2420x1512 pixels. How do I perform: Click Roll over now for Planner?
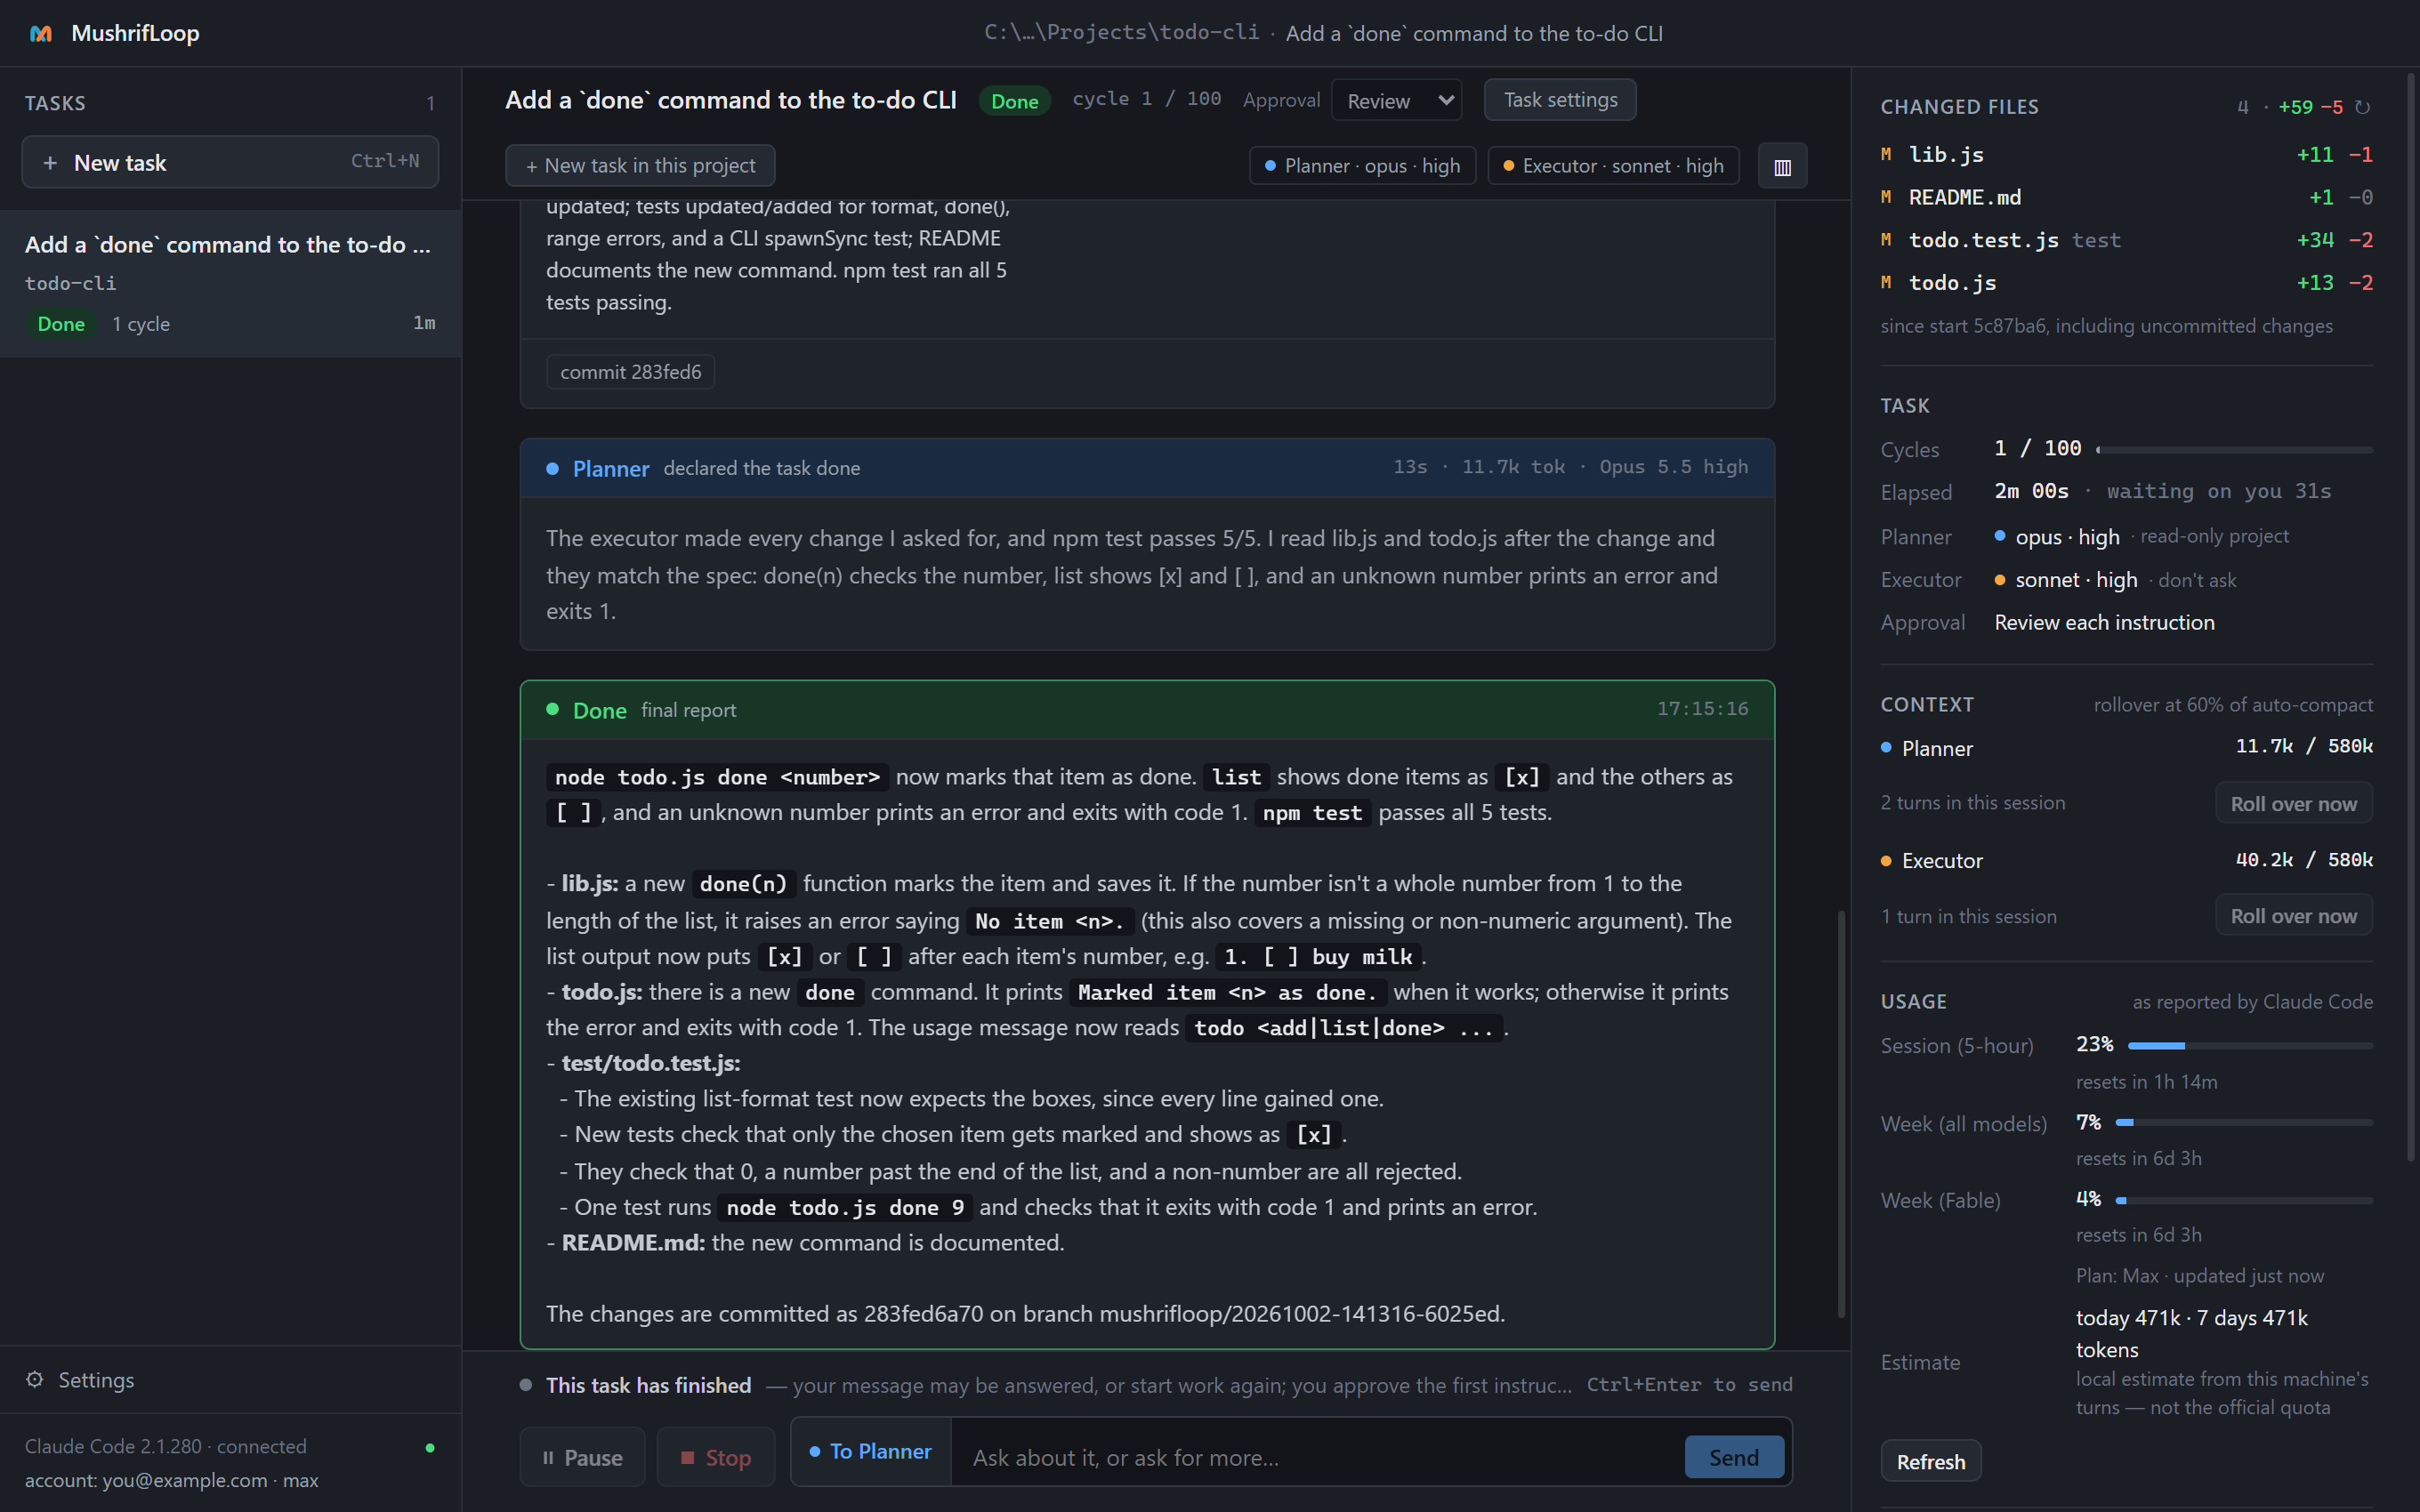[x=2293, y=804]
